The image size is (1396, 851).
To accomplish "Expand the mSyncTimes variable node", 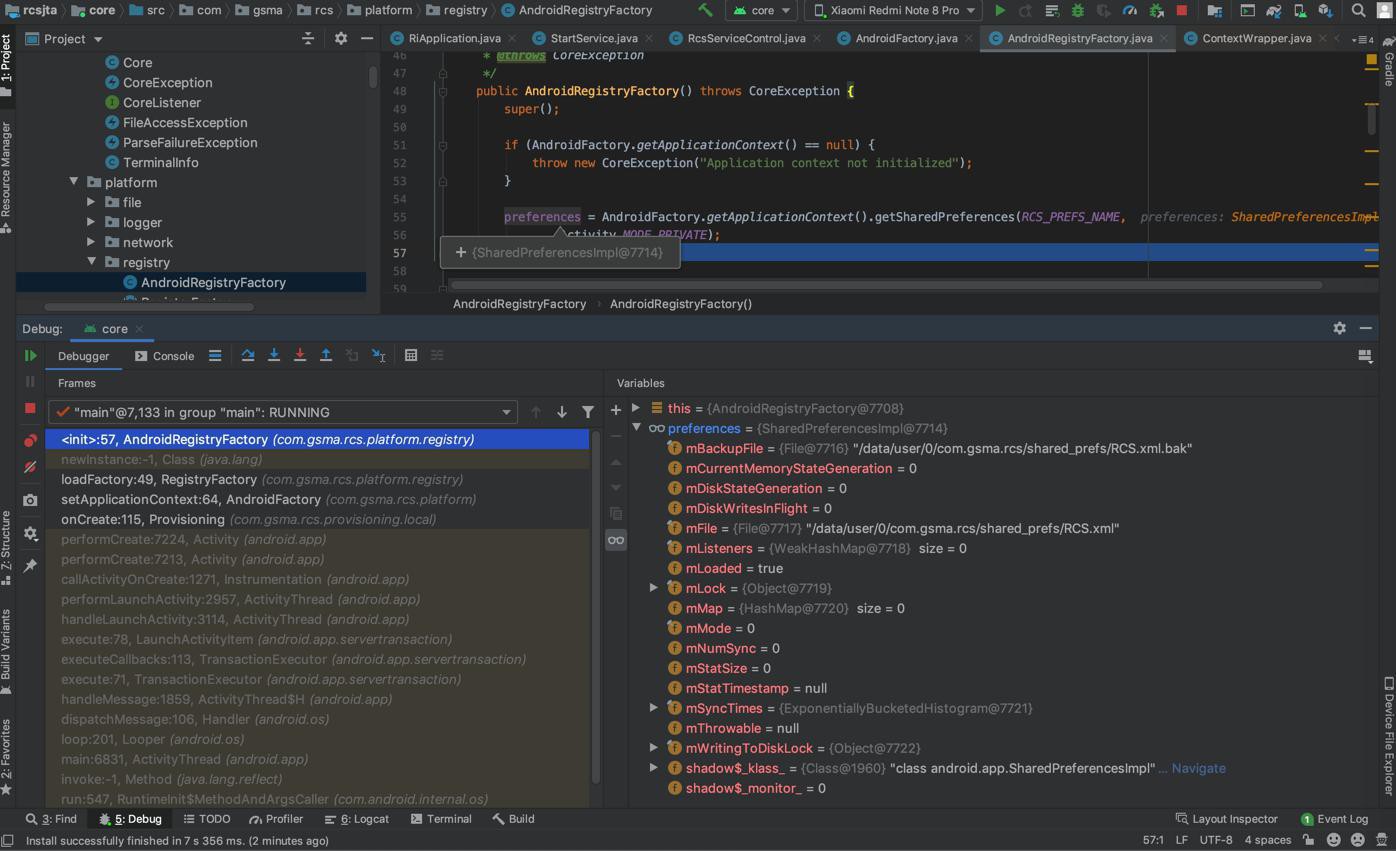I will [x=654, y=708].
